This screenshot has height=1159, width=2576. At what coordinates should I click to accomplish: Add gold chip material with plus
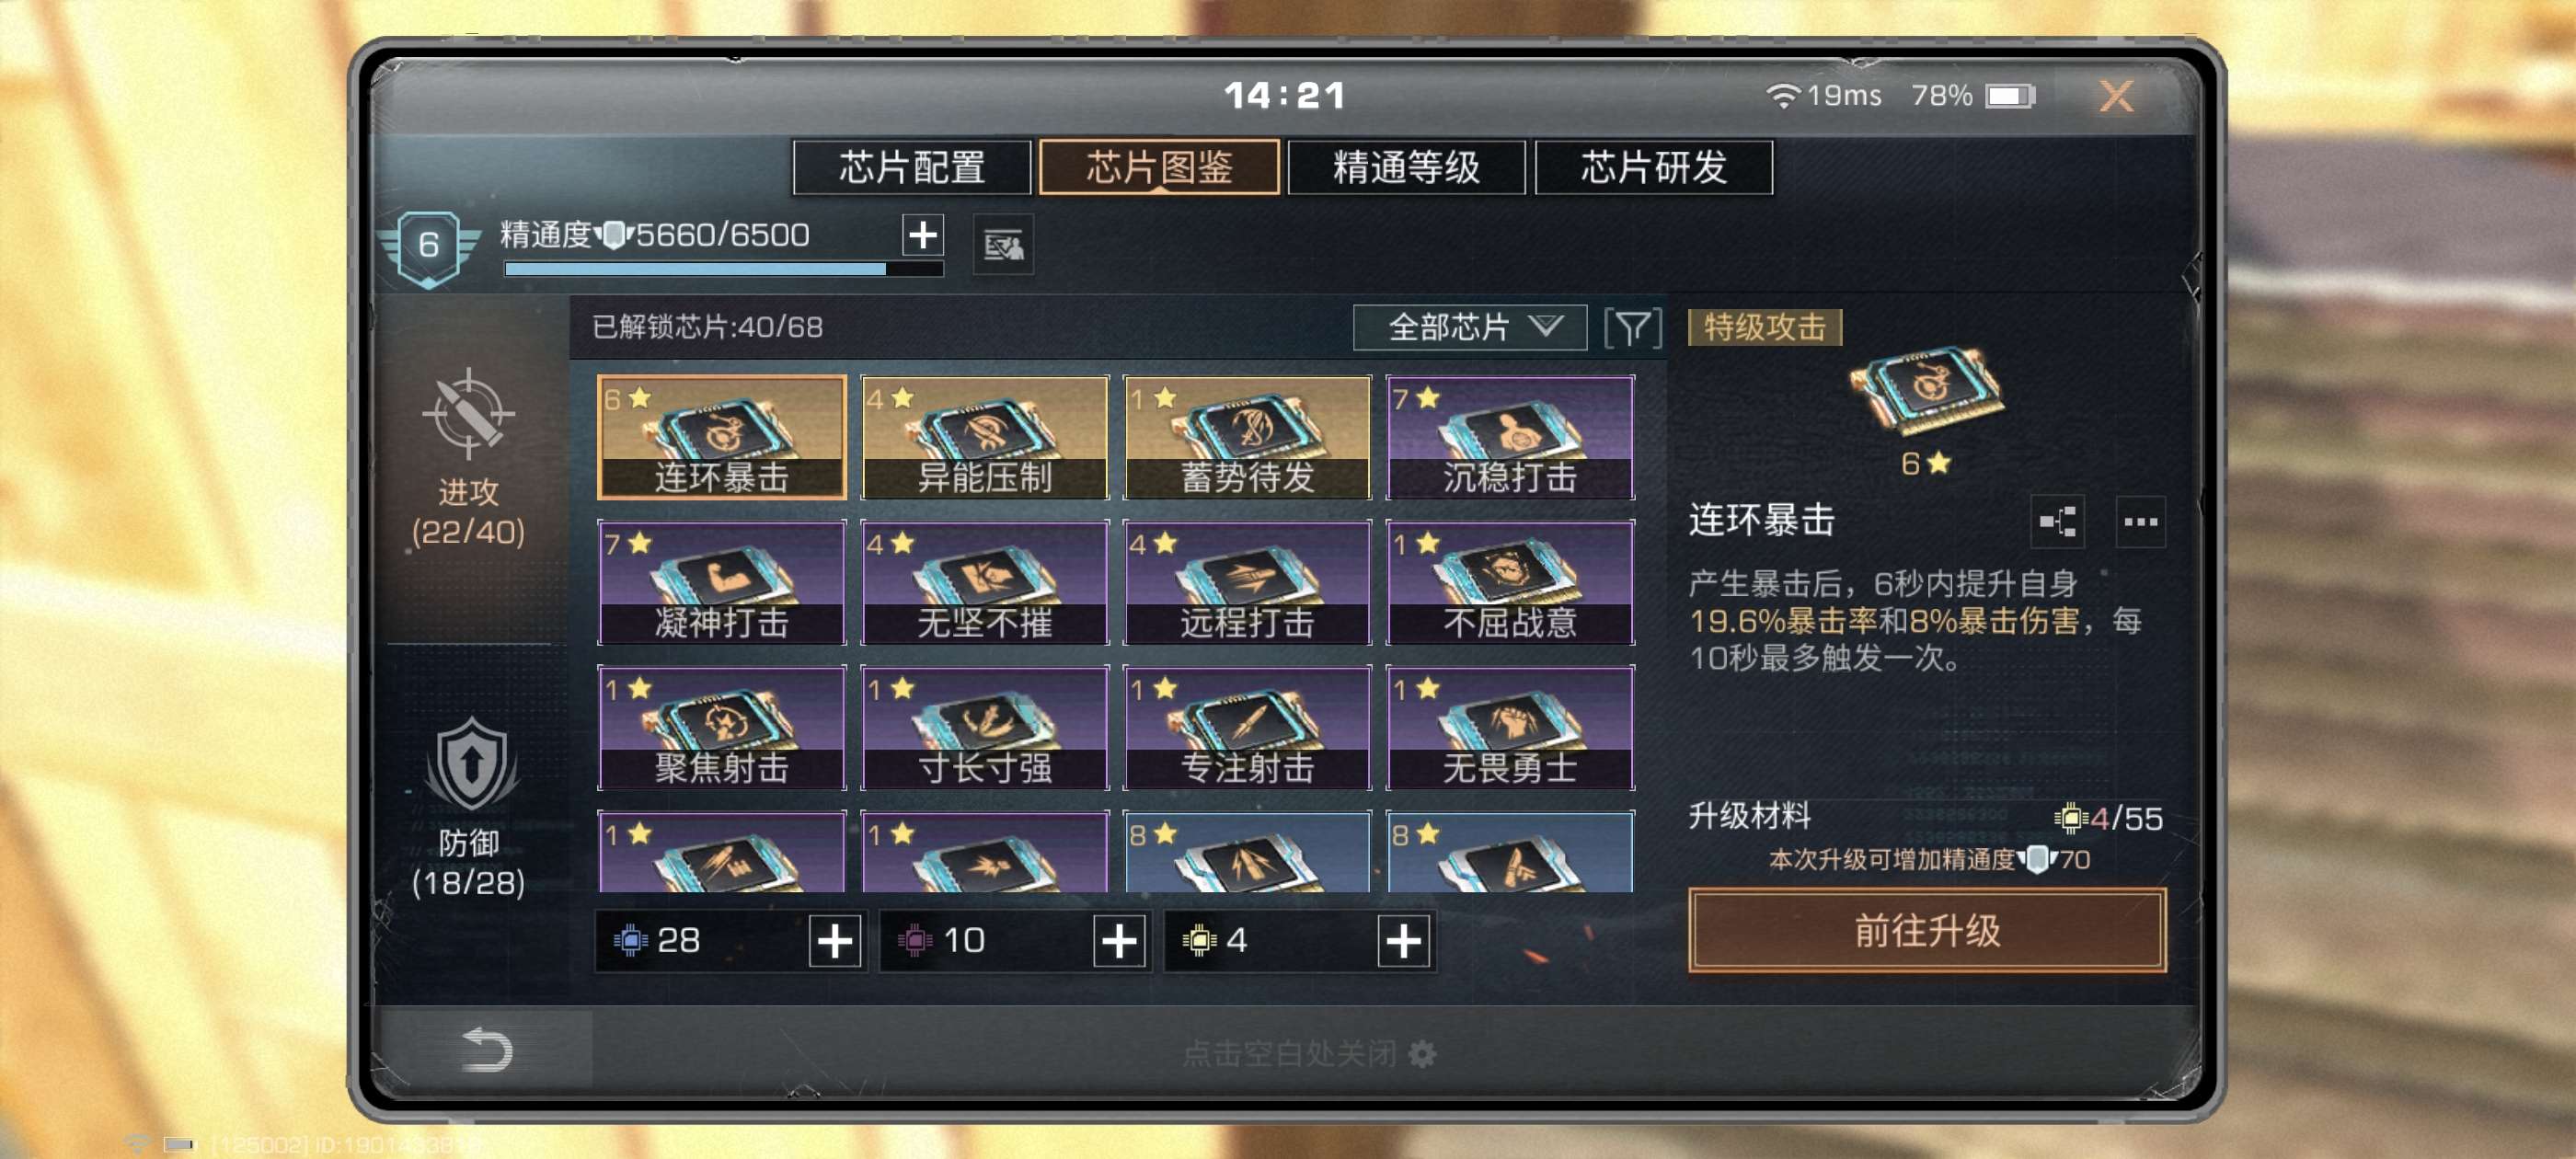1403,941
